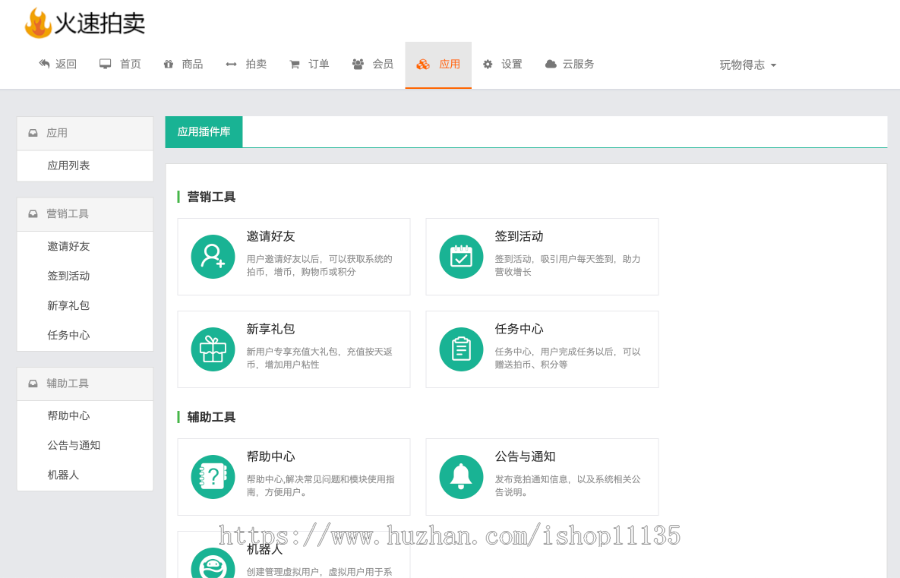Click the 邀请好友 add-user circle icon
Image resolution: width=900 pixels, height=578 pixels.
213,257
